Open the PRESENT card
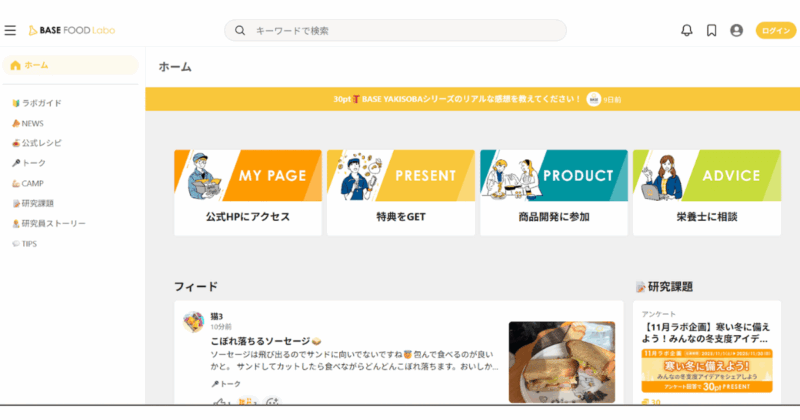The width and height of the screenshot is (800, 420). (401, 192)
